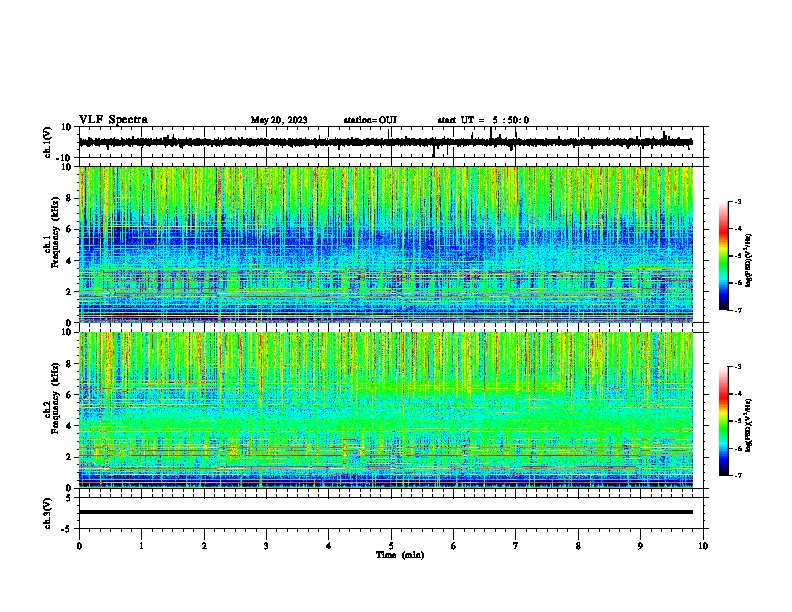This screenshot has width=792, height=612.
Task: Click the "-3" label on ch.1 colorbar
Action: (x=737, y=201)
